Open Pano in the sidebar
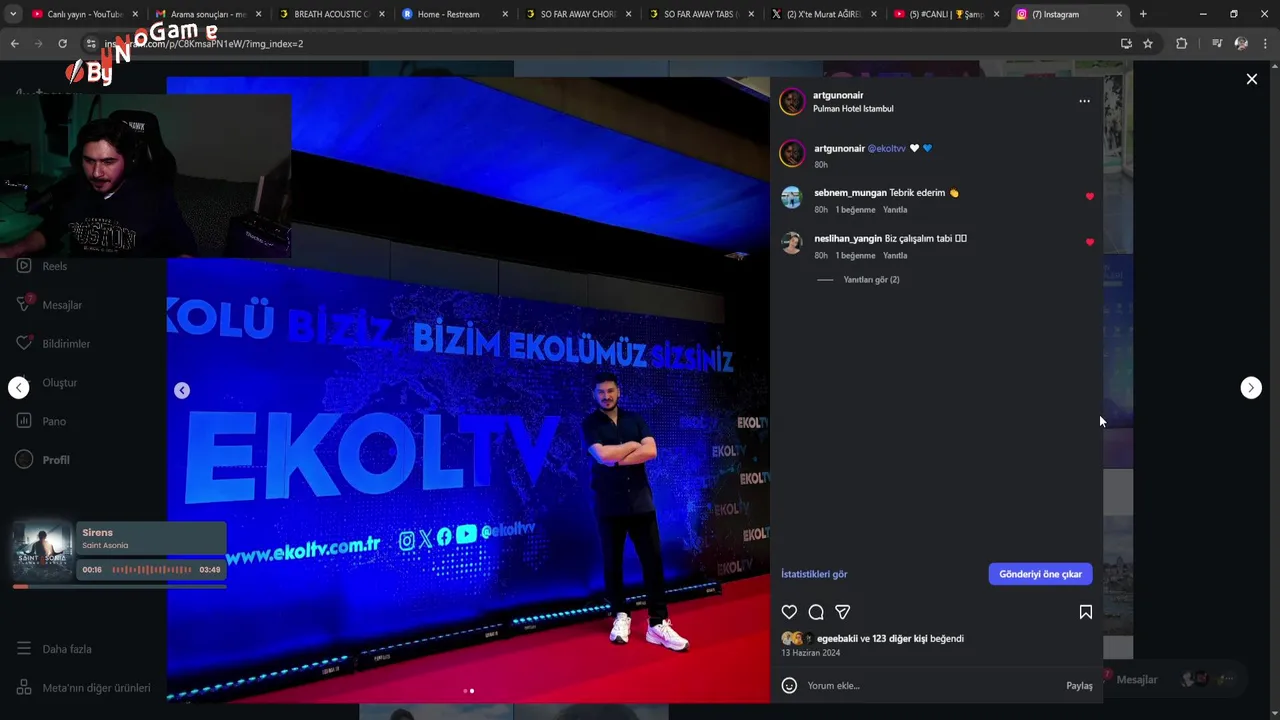1280x720 pixels. click(x=41, y=421)
